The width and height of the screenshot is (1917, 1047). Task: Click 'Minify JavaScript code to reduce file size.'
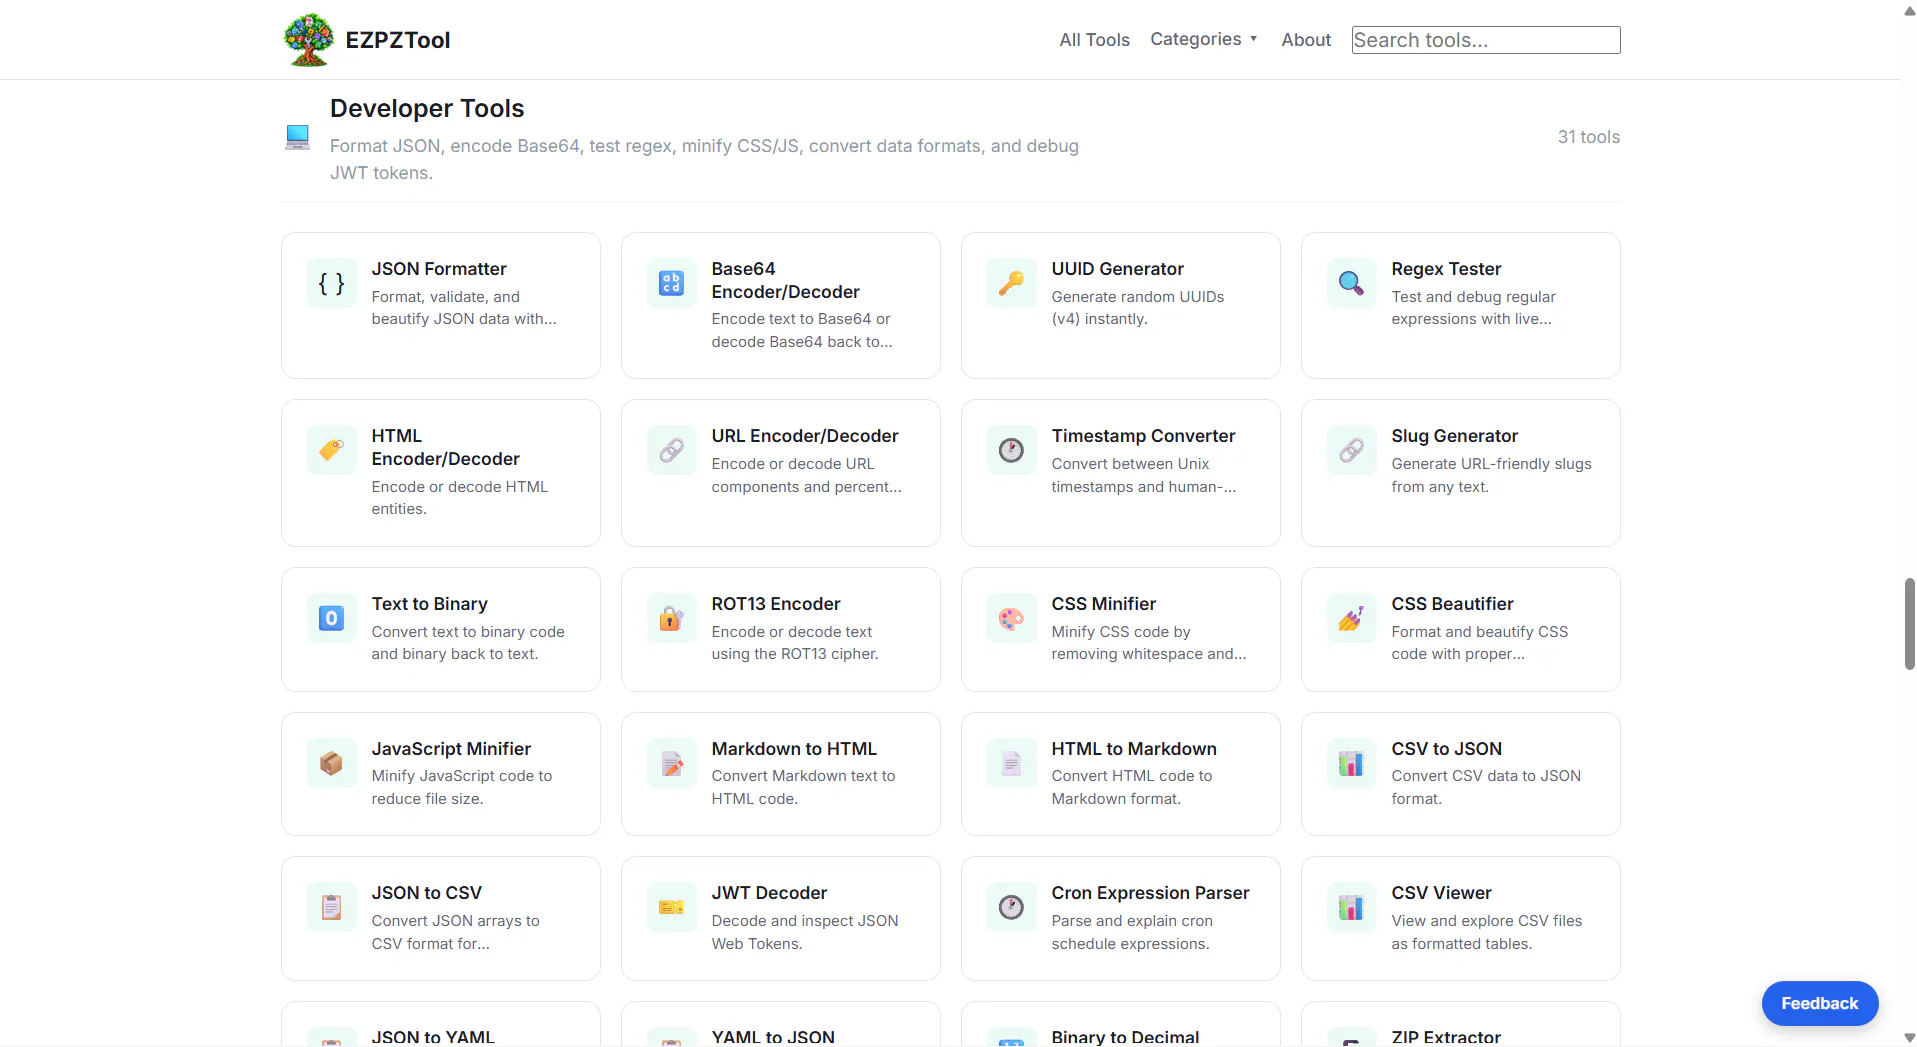tap(461, 787)
